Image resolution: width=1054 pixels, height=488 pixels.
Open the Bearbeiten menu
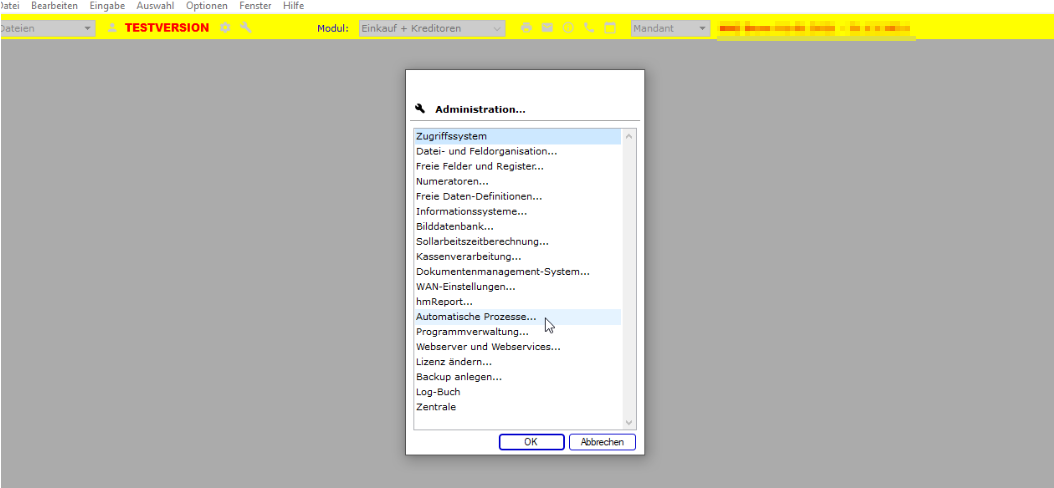pyautogui.click(x=54, y=6)
